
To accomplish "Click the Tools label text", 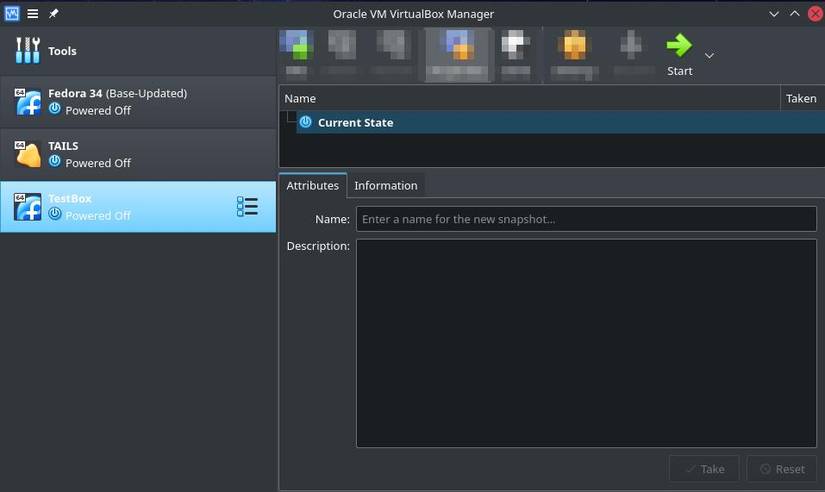I will tap(62, 51).
